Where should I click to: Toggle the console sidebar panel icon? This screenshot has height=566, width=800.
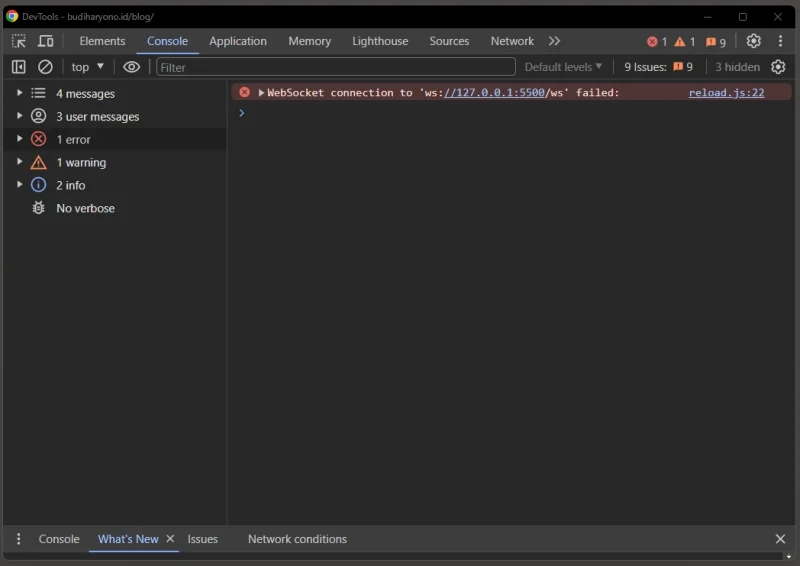click(19, 67)
